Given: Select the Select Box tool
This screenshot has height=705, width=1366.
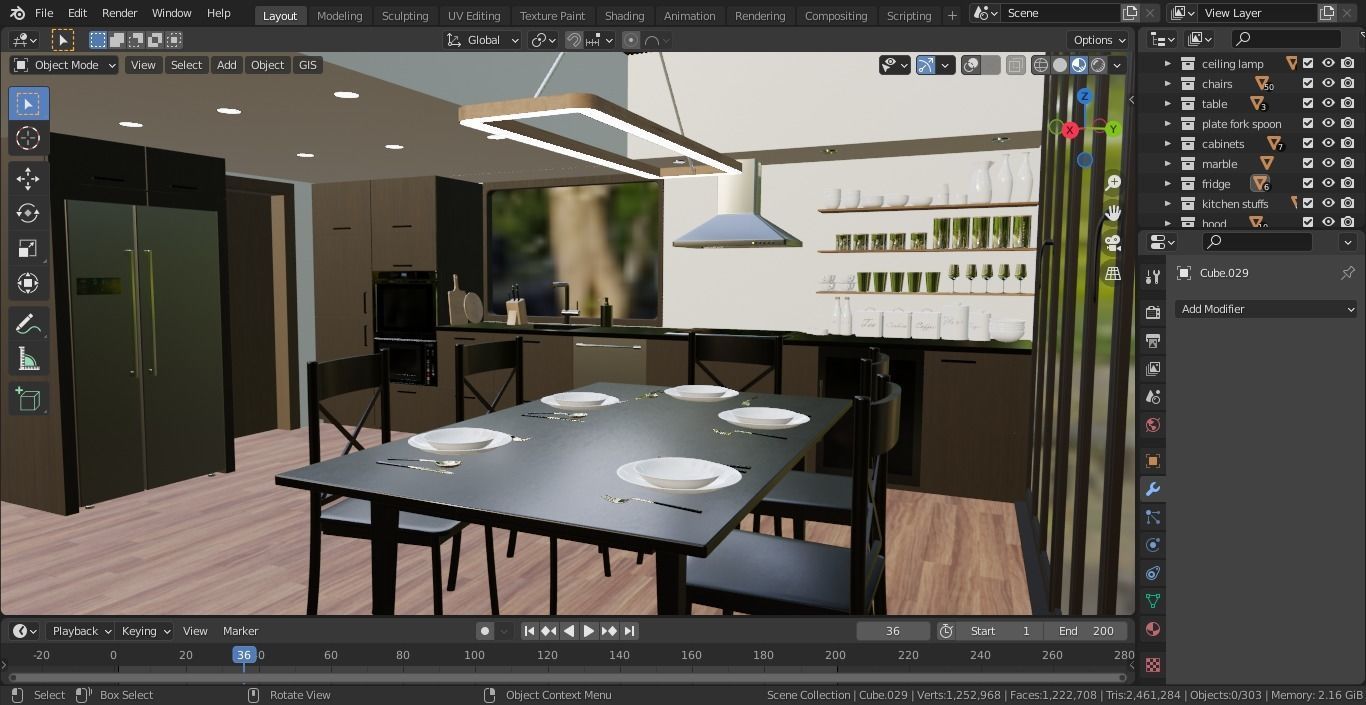Looking at the screenshot, I should pos(28,104).
